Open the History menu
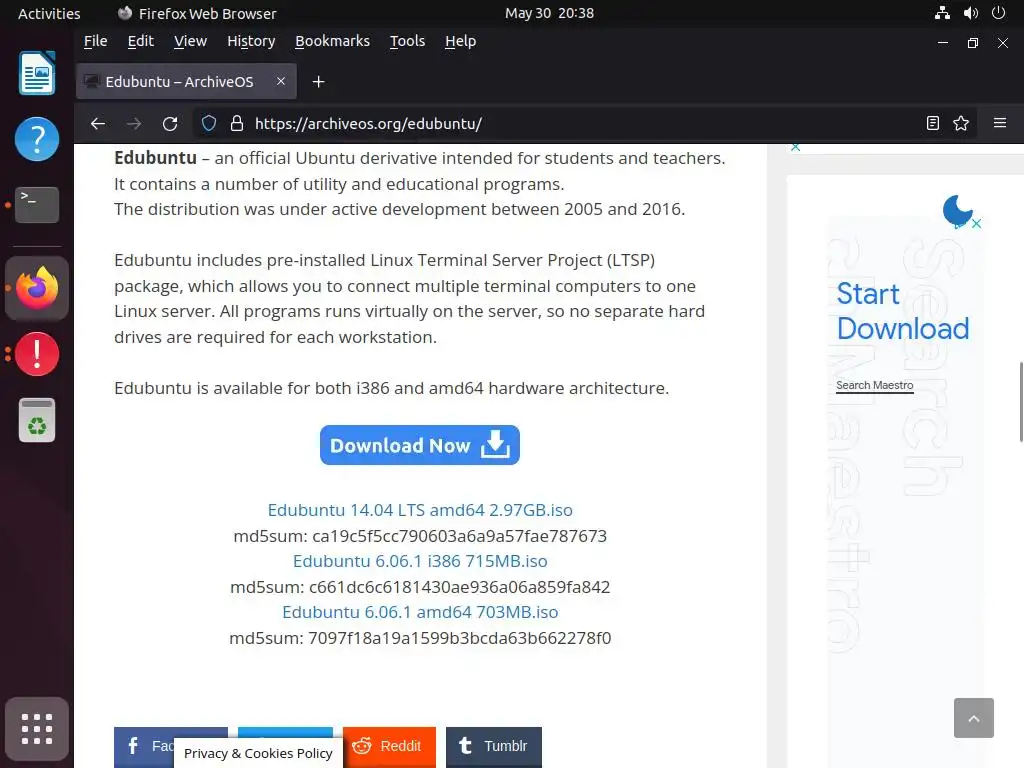This screenshot has height=768, width=1024. point(251,41)
